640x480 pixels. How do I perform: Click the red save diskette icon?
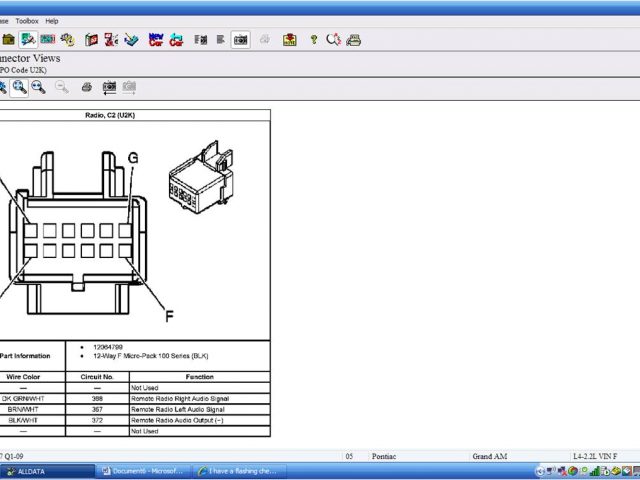[290, 40]
